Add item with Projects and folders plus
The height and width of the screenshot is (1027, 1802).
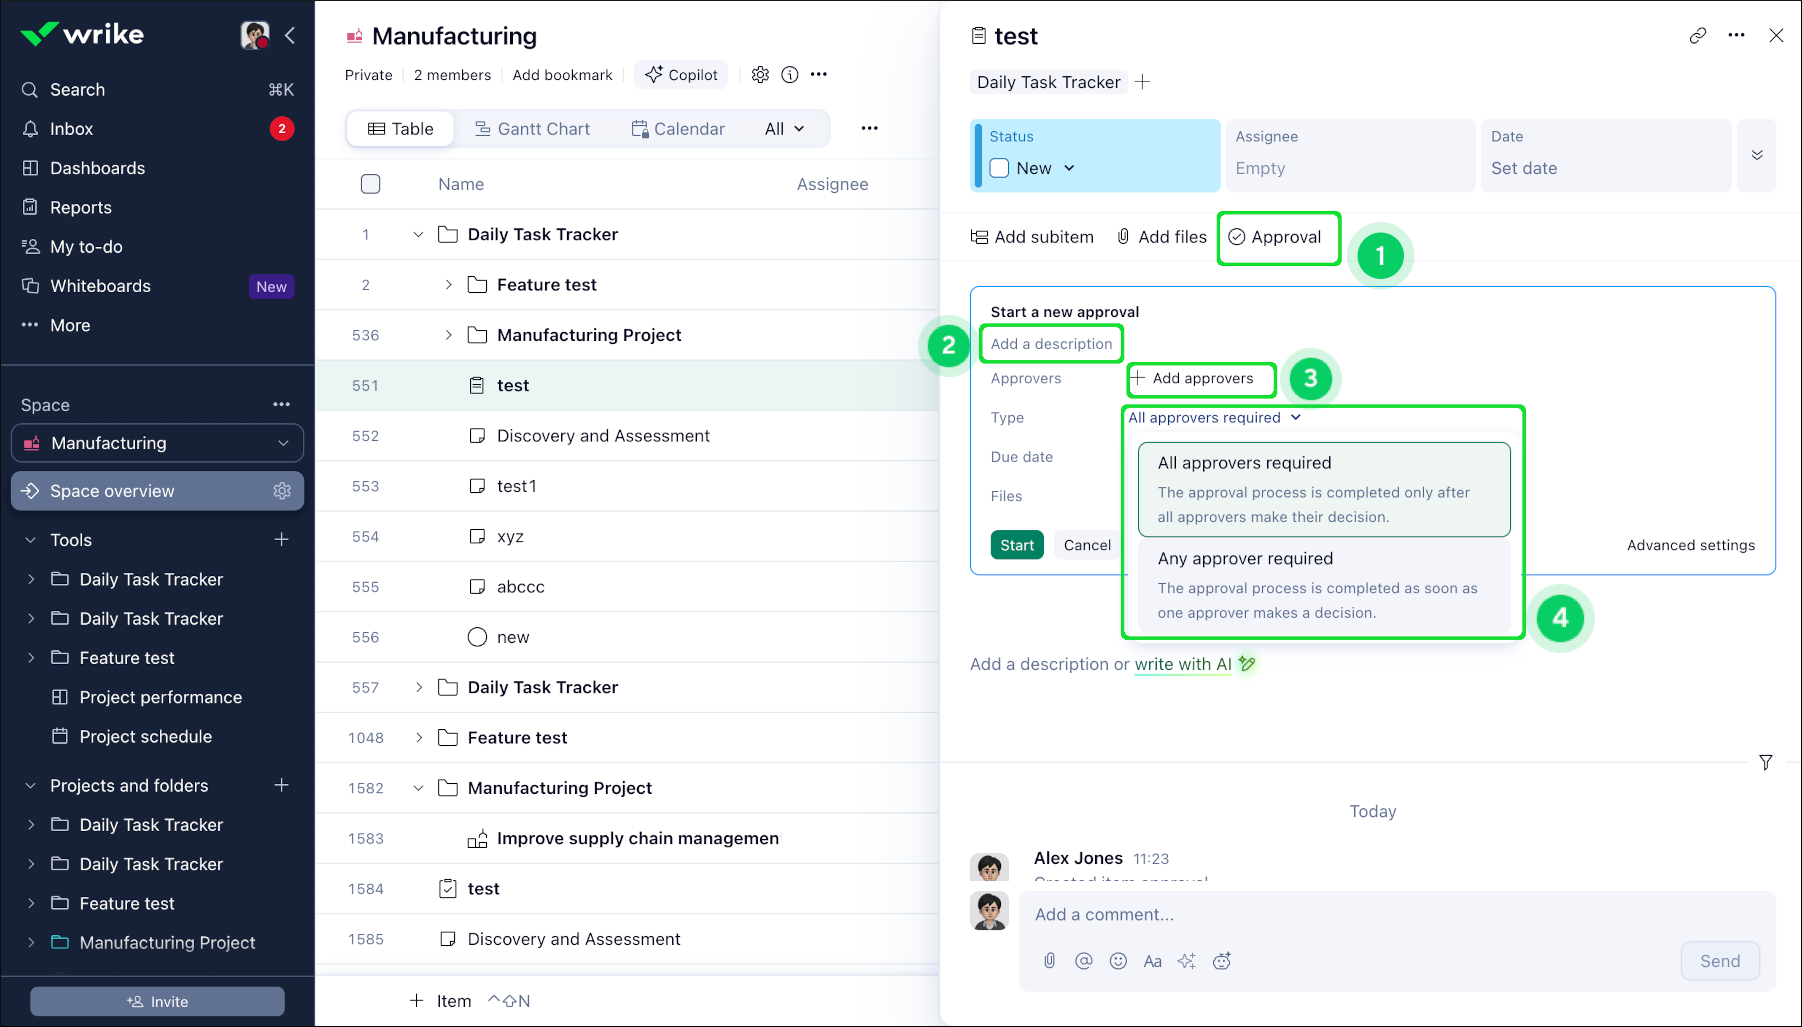point(282,786)
